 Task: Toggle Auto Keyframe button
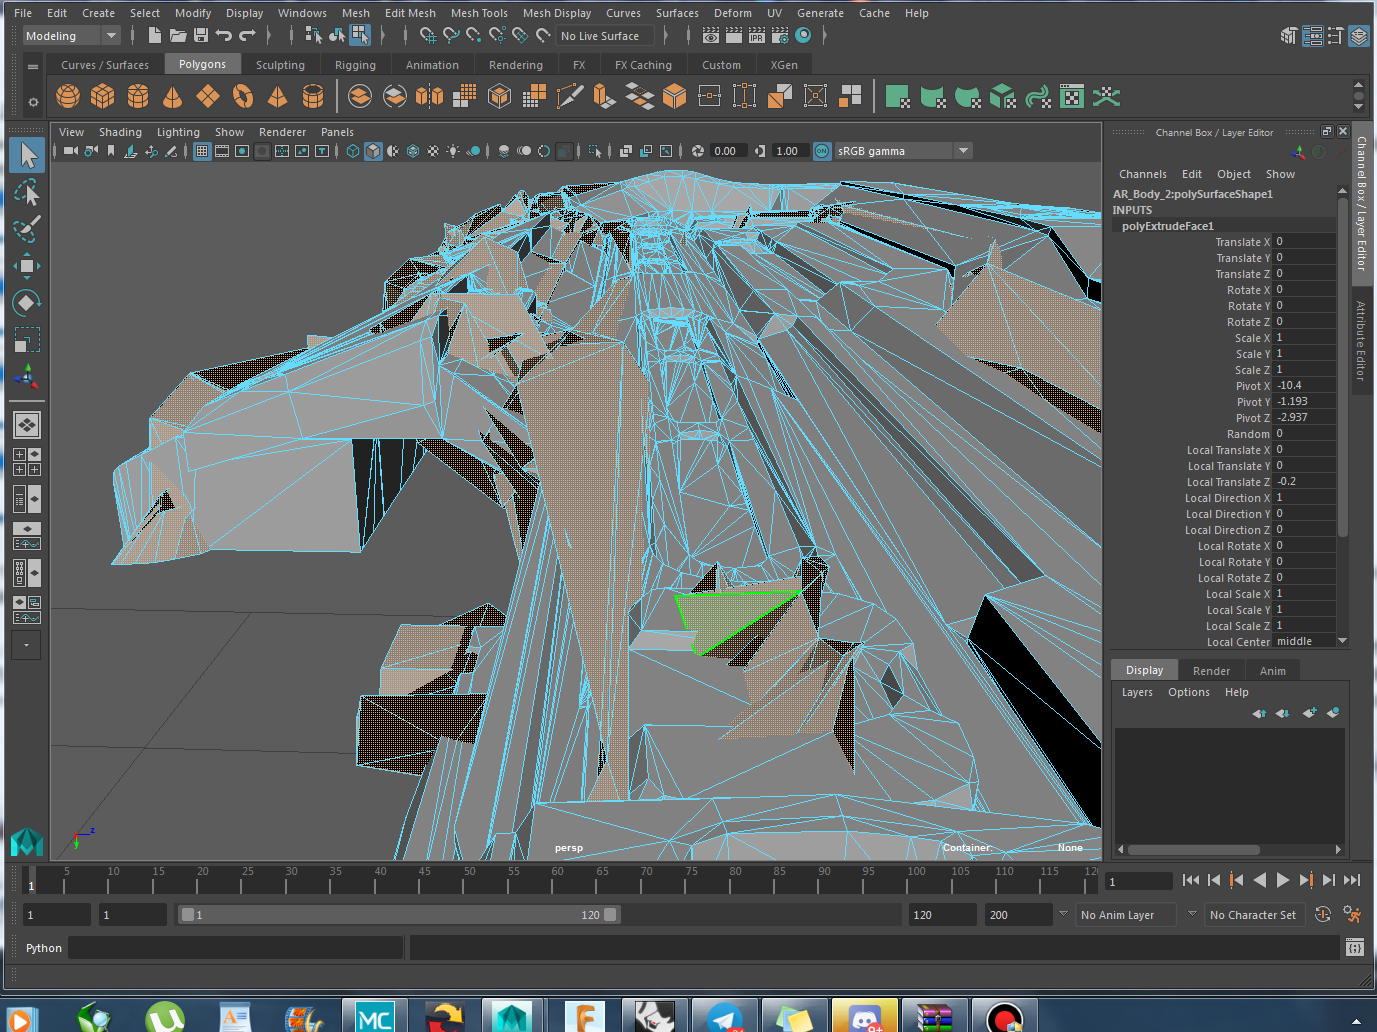tap(1323, 914)
